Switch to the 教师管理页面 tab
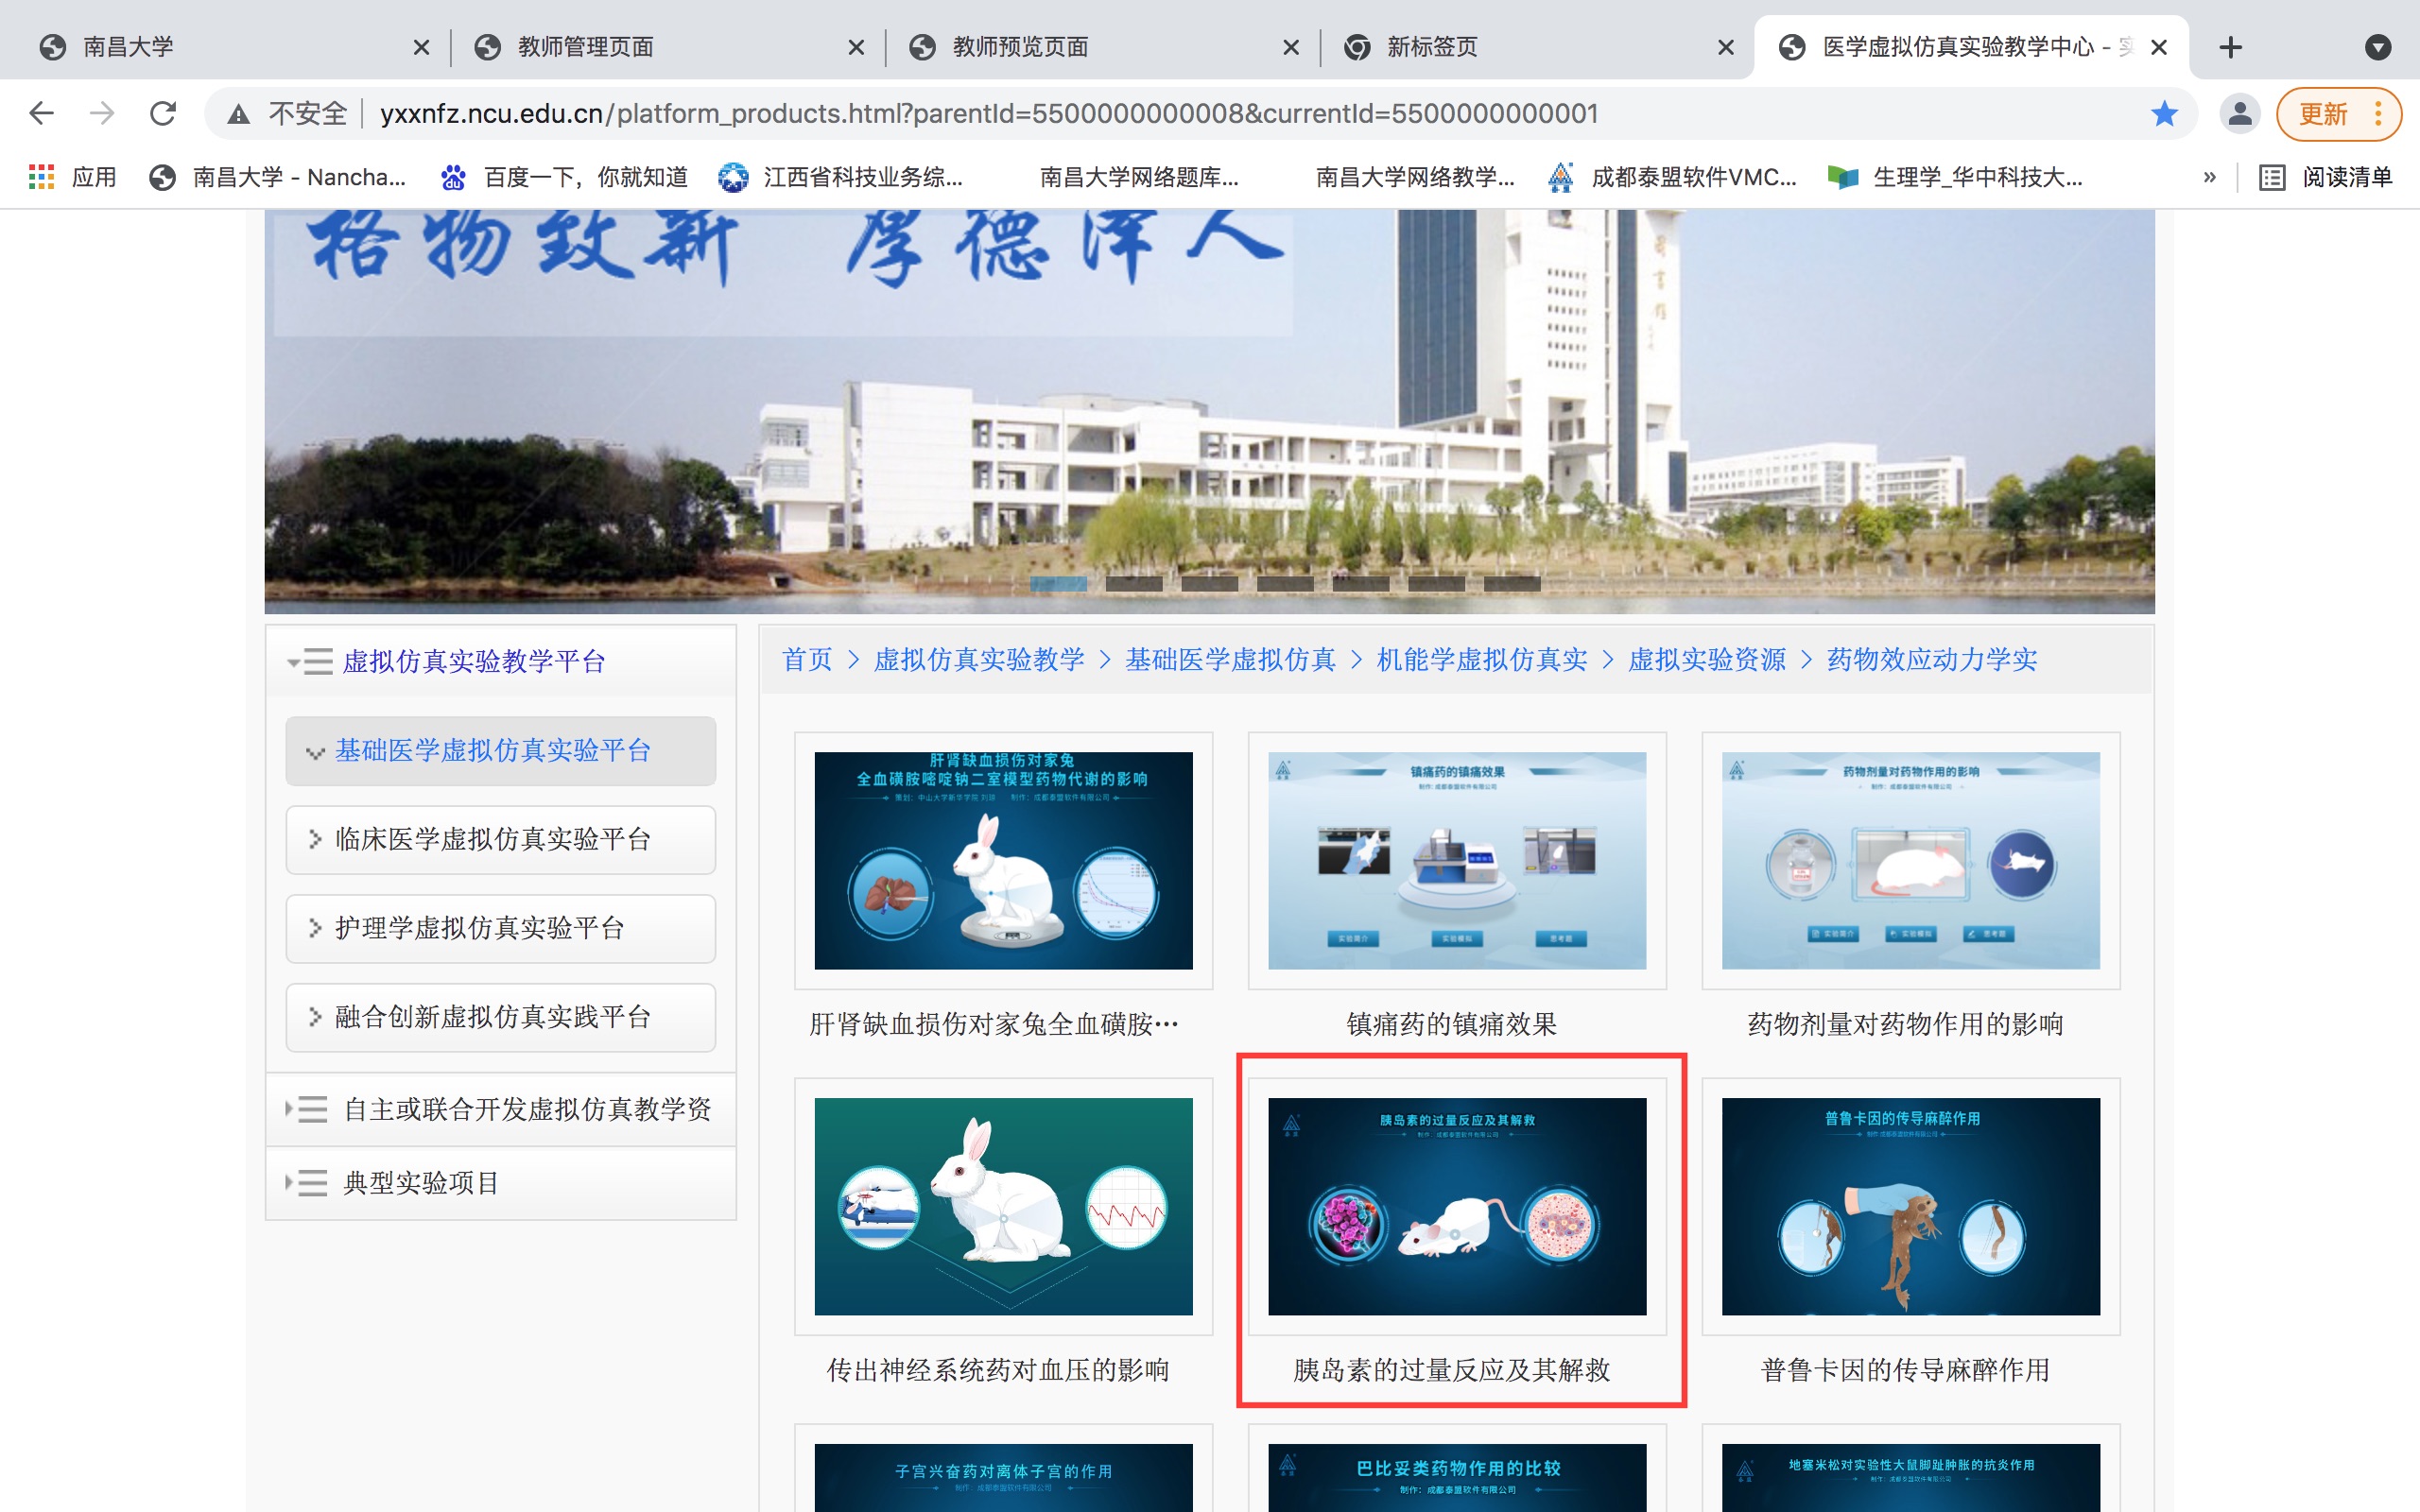 [585, 47]
